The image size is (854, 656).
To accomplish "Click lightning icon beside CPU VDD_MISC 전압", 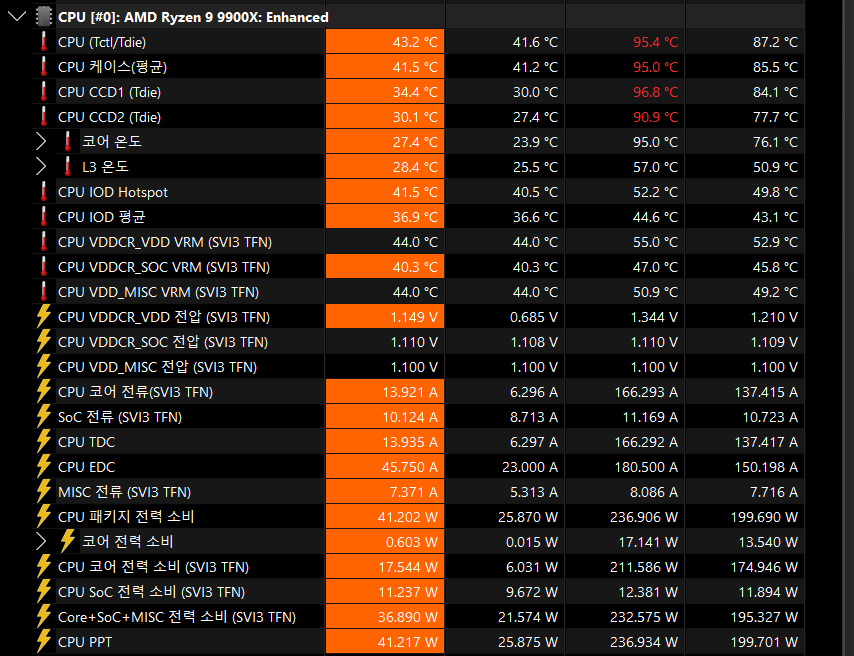I will [44, 367].
